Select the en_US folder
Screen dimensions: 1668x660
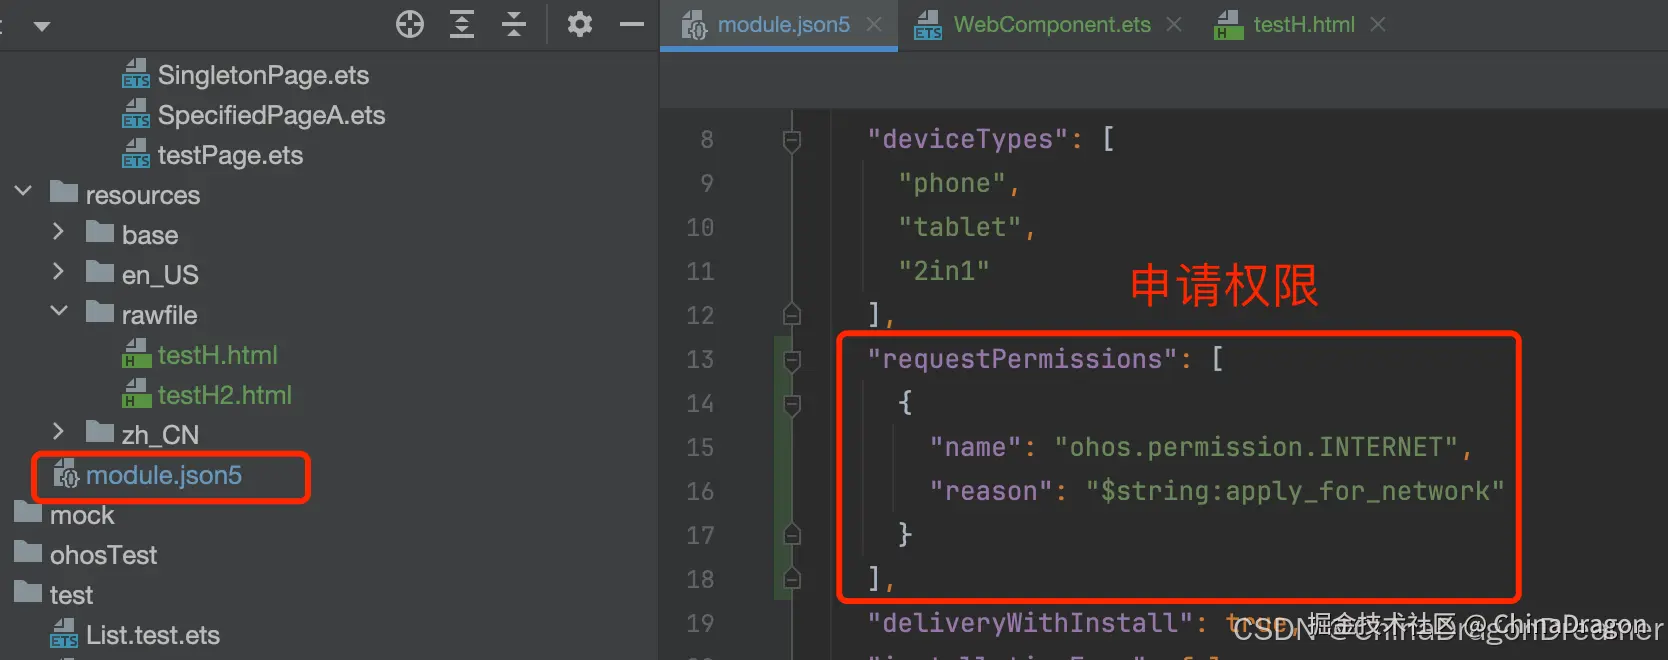[160, 275]
